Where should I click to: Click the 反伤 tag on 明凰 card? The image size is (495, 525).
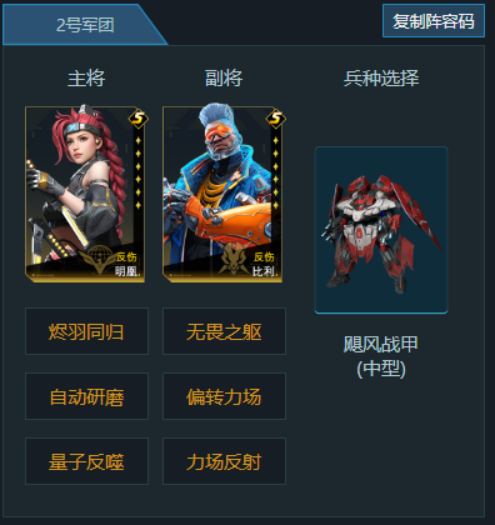(127, 257)
